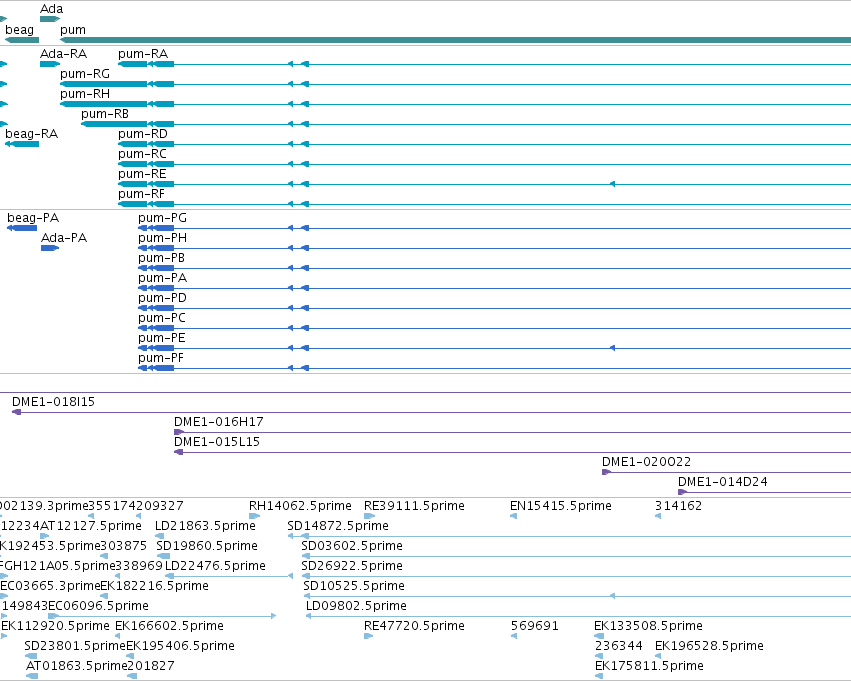Select the Ada gene label
Image resolution: width=851 pixels, height=681 pixels.
point(52,9)
